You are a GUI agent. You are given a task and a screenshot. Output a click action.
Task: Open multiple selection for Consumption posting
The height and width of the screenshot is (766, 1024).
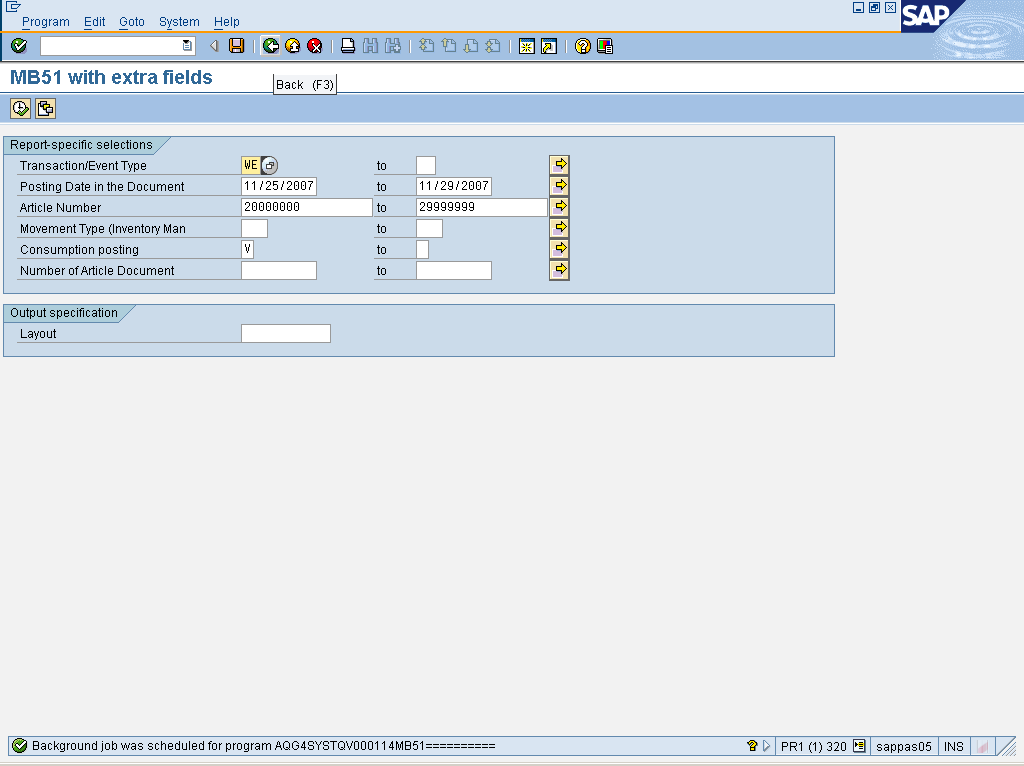click(560, 249)
